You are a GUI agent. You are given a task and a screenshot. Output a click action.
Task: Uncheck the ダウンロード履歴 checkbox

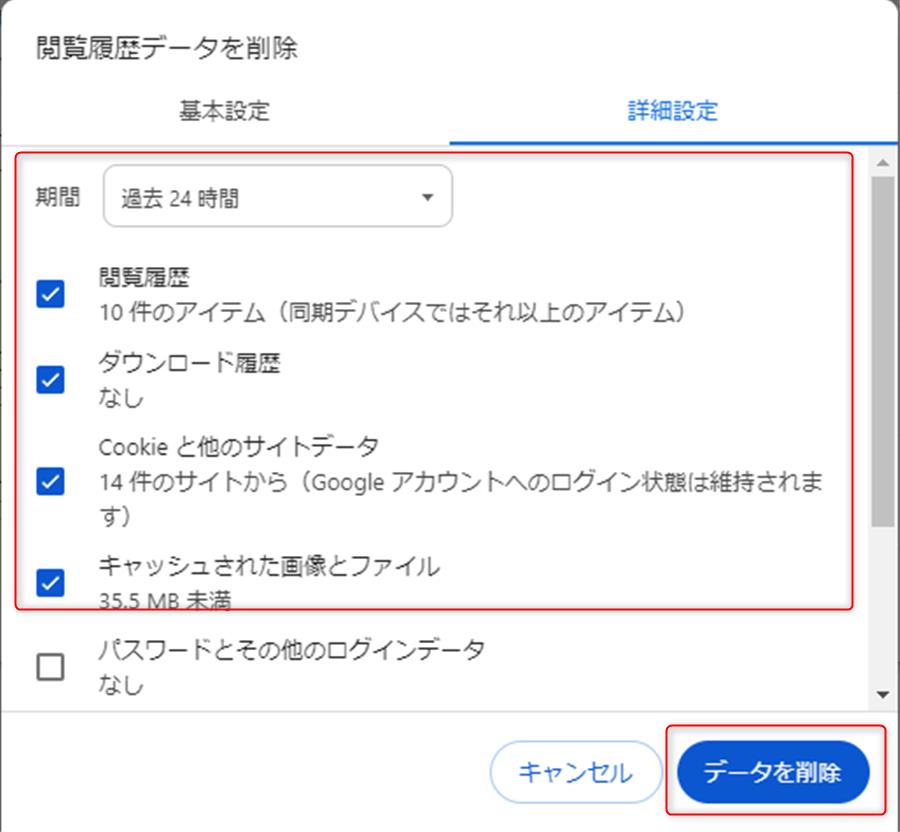click(x=50, y=380)
